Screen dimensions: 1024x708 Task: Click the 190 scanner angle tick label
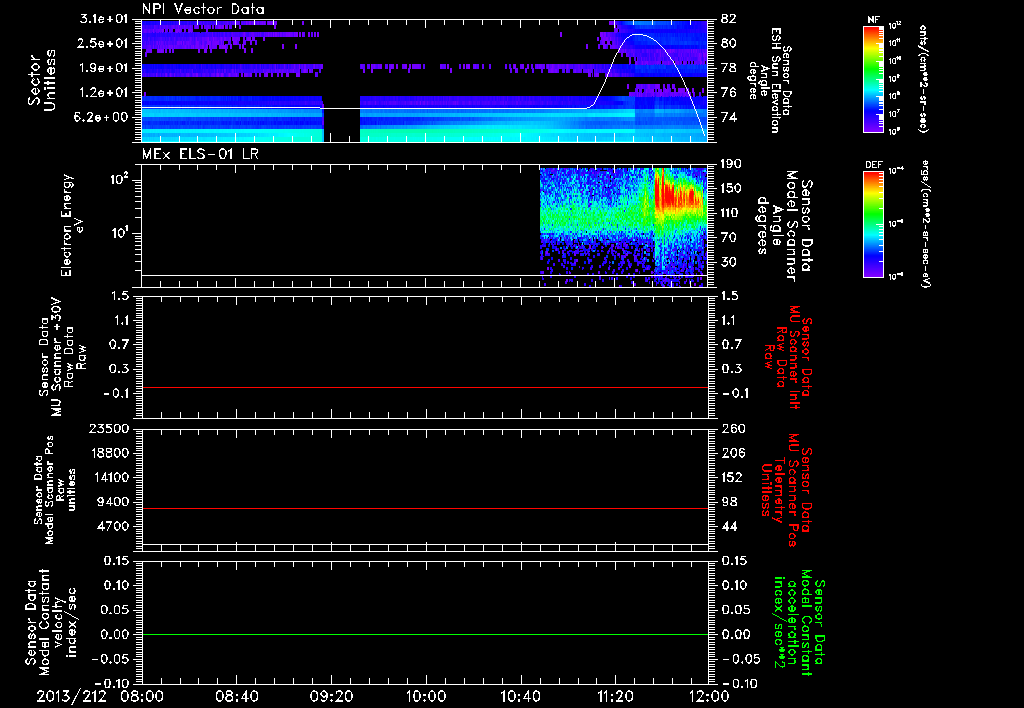731,164
